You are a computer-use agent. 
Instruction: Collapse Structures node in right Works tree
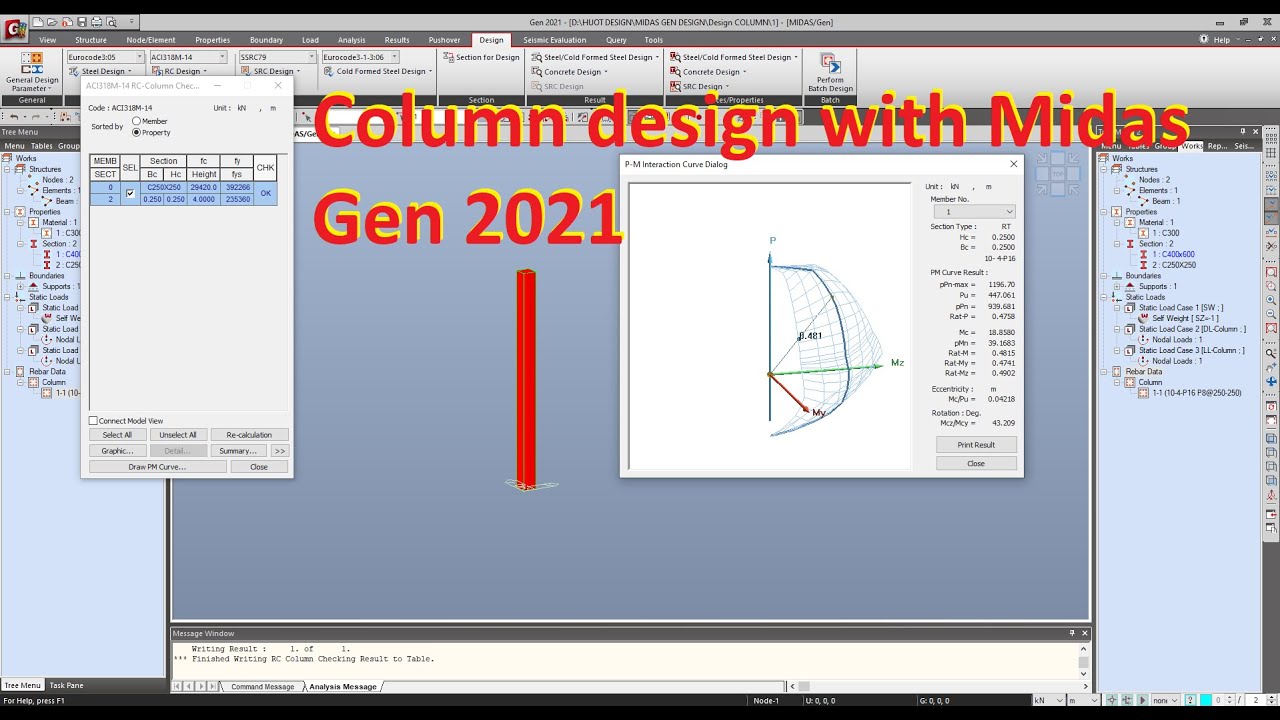(x=1104, y=169)
